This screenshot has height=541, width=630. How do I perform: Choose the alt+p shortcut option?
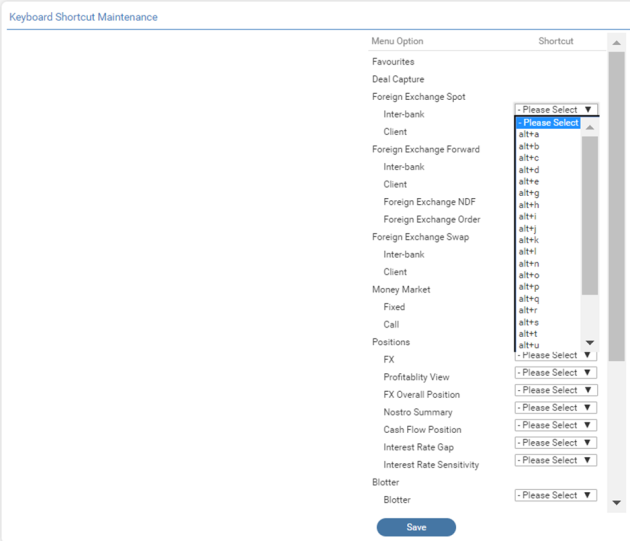click(x=529, y=287)
